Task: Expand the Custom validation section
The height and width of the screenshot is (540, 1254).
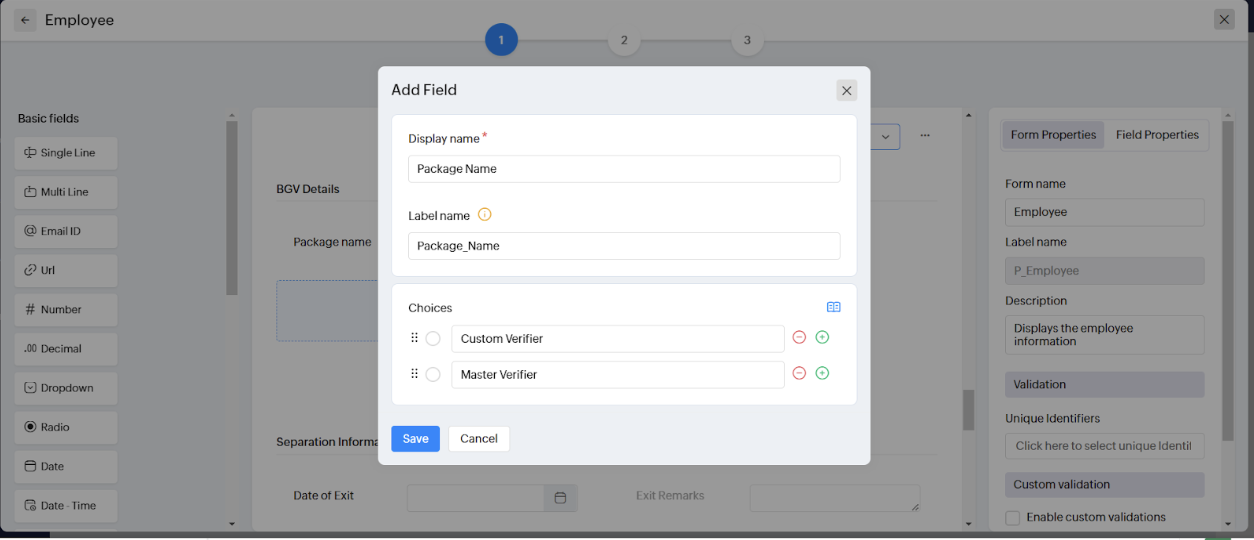Action: [1104, 485]
